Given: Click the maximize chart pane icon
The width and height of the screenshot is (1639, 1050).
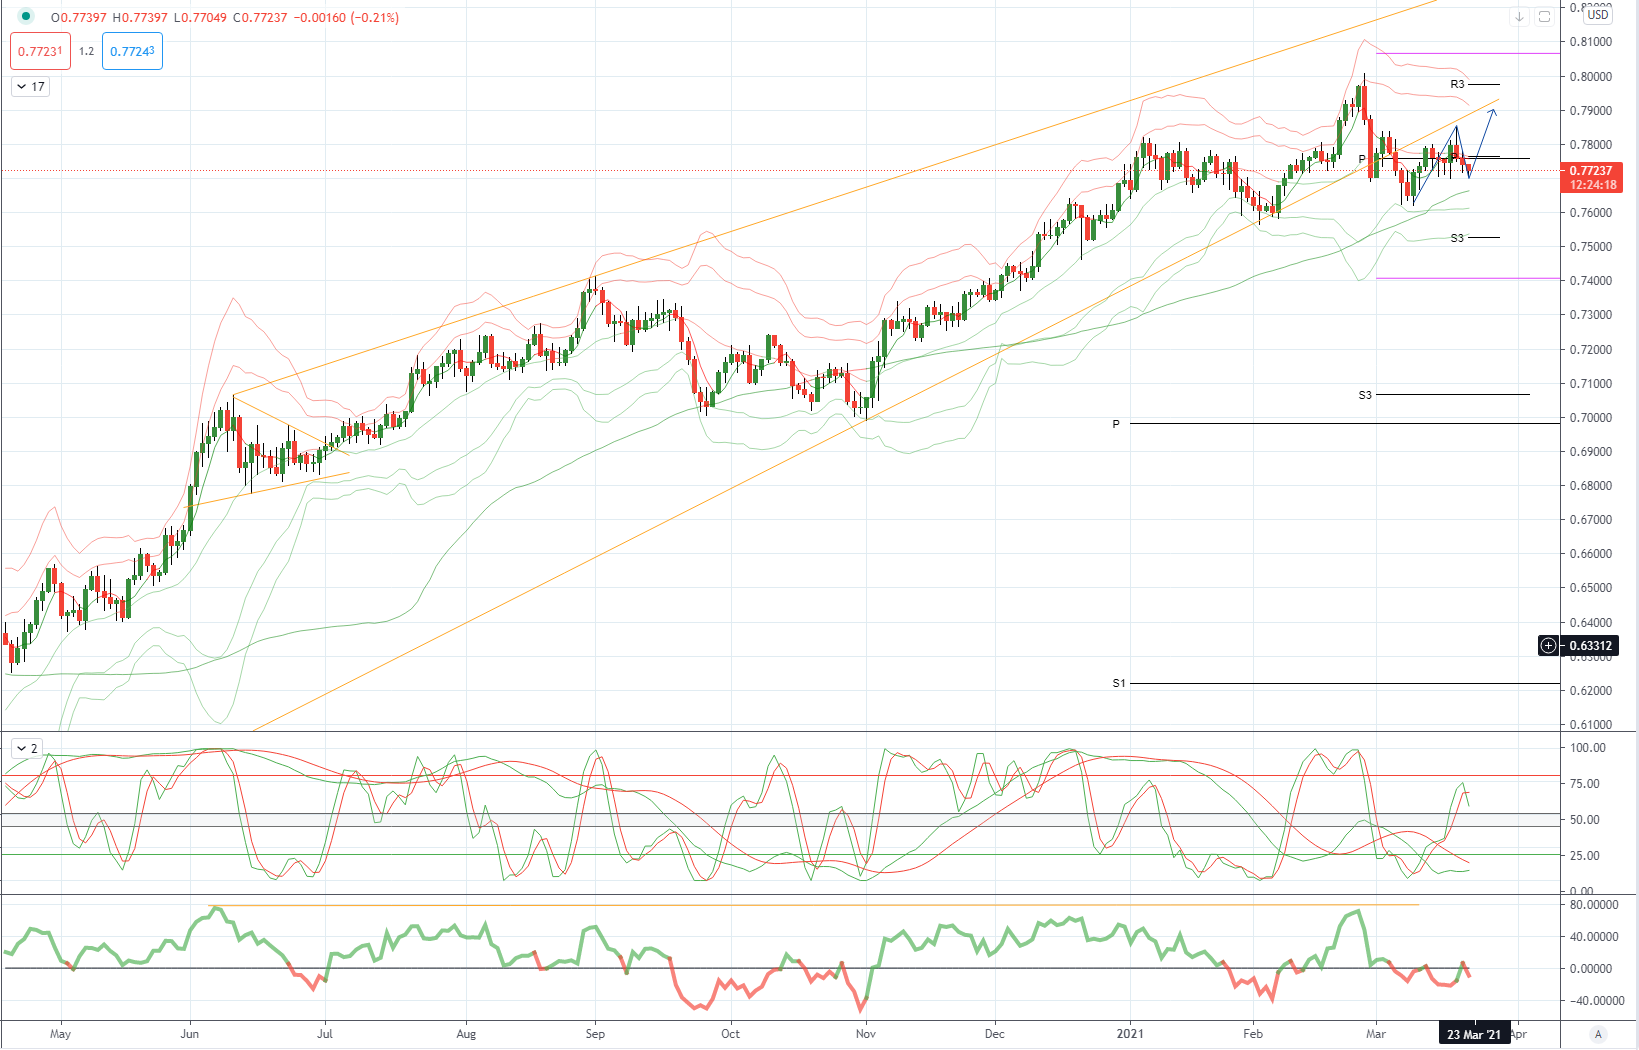Looking at the screenshot, I should (1544, 17).
